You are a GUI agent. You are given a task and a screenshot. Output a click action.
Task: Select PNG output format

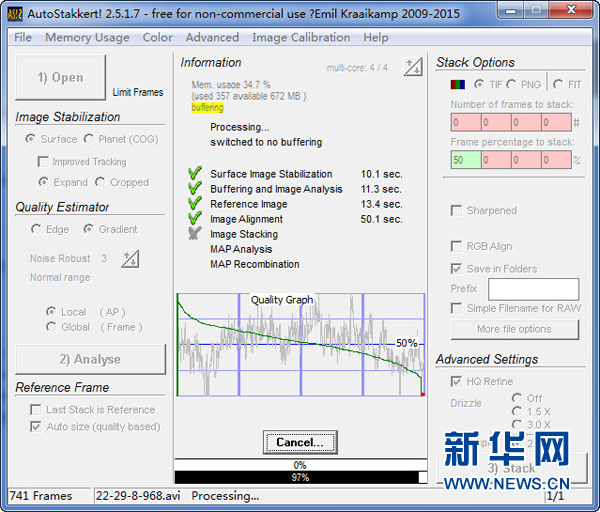tap(511, 84)
